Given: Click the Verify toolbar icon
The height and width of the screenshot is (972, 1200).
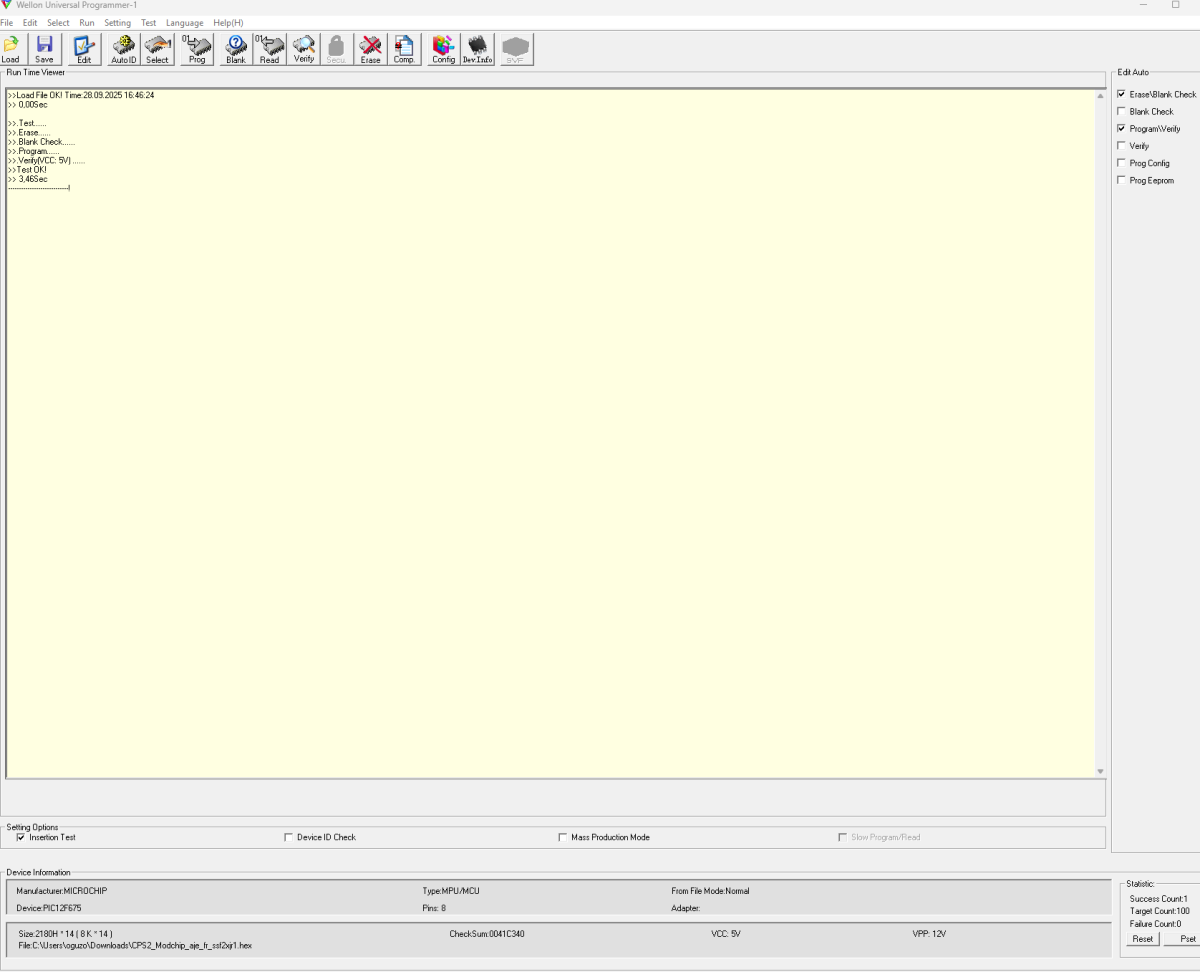Looking at the screenshot, I should pos(304,49).
